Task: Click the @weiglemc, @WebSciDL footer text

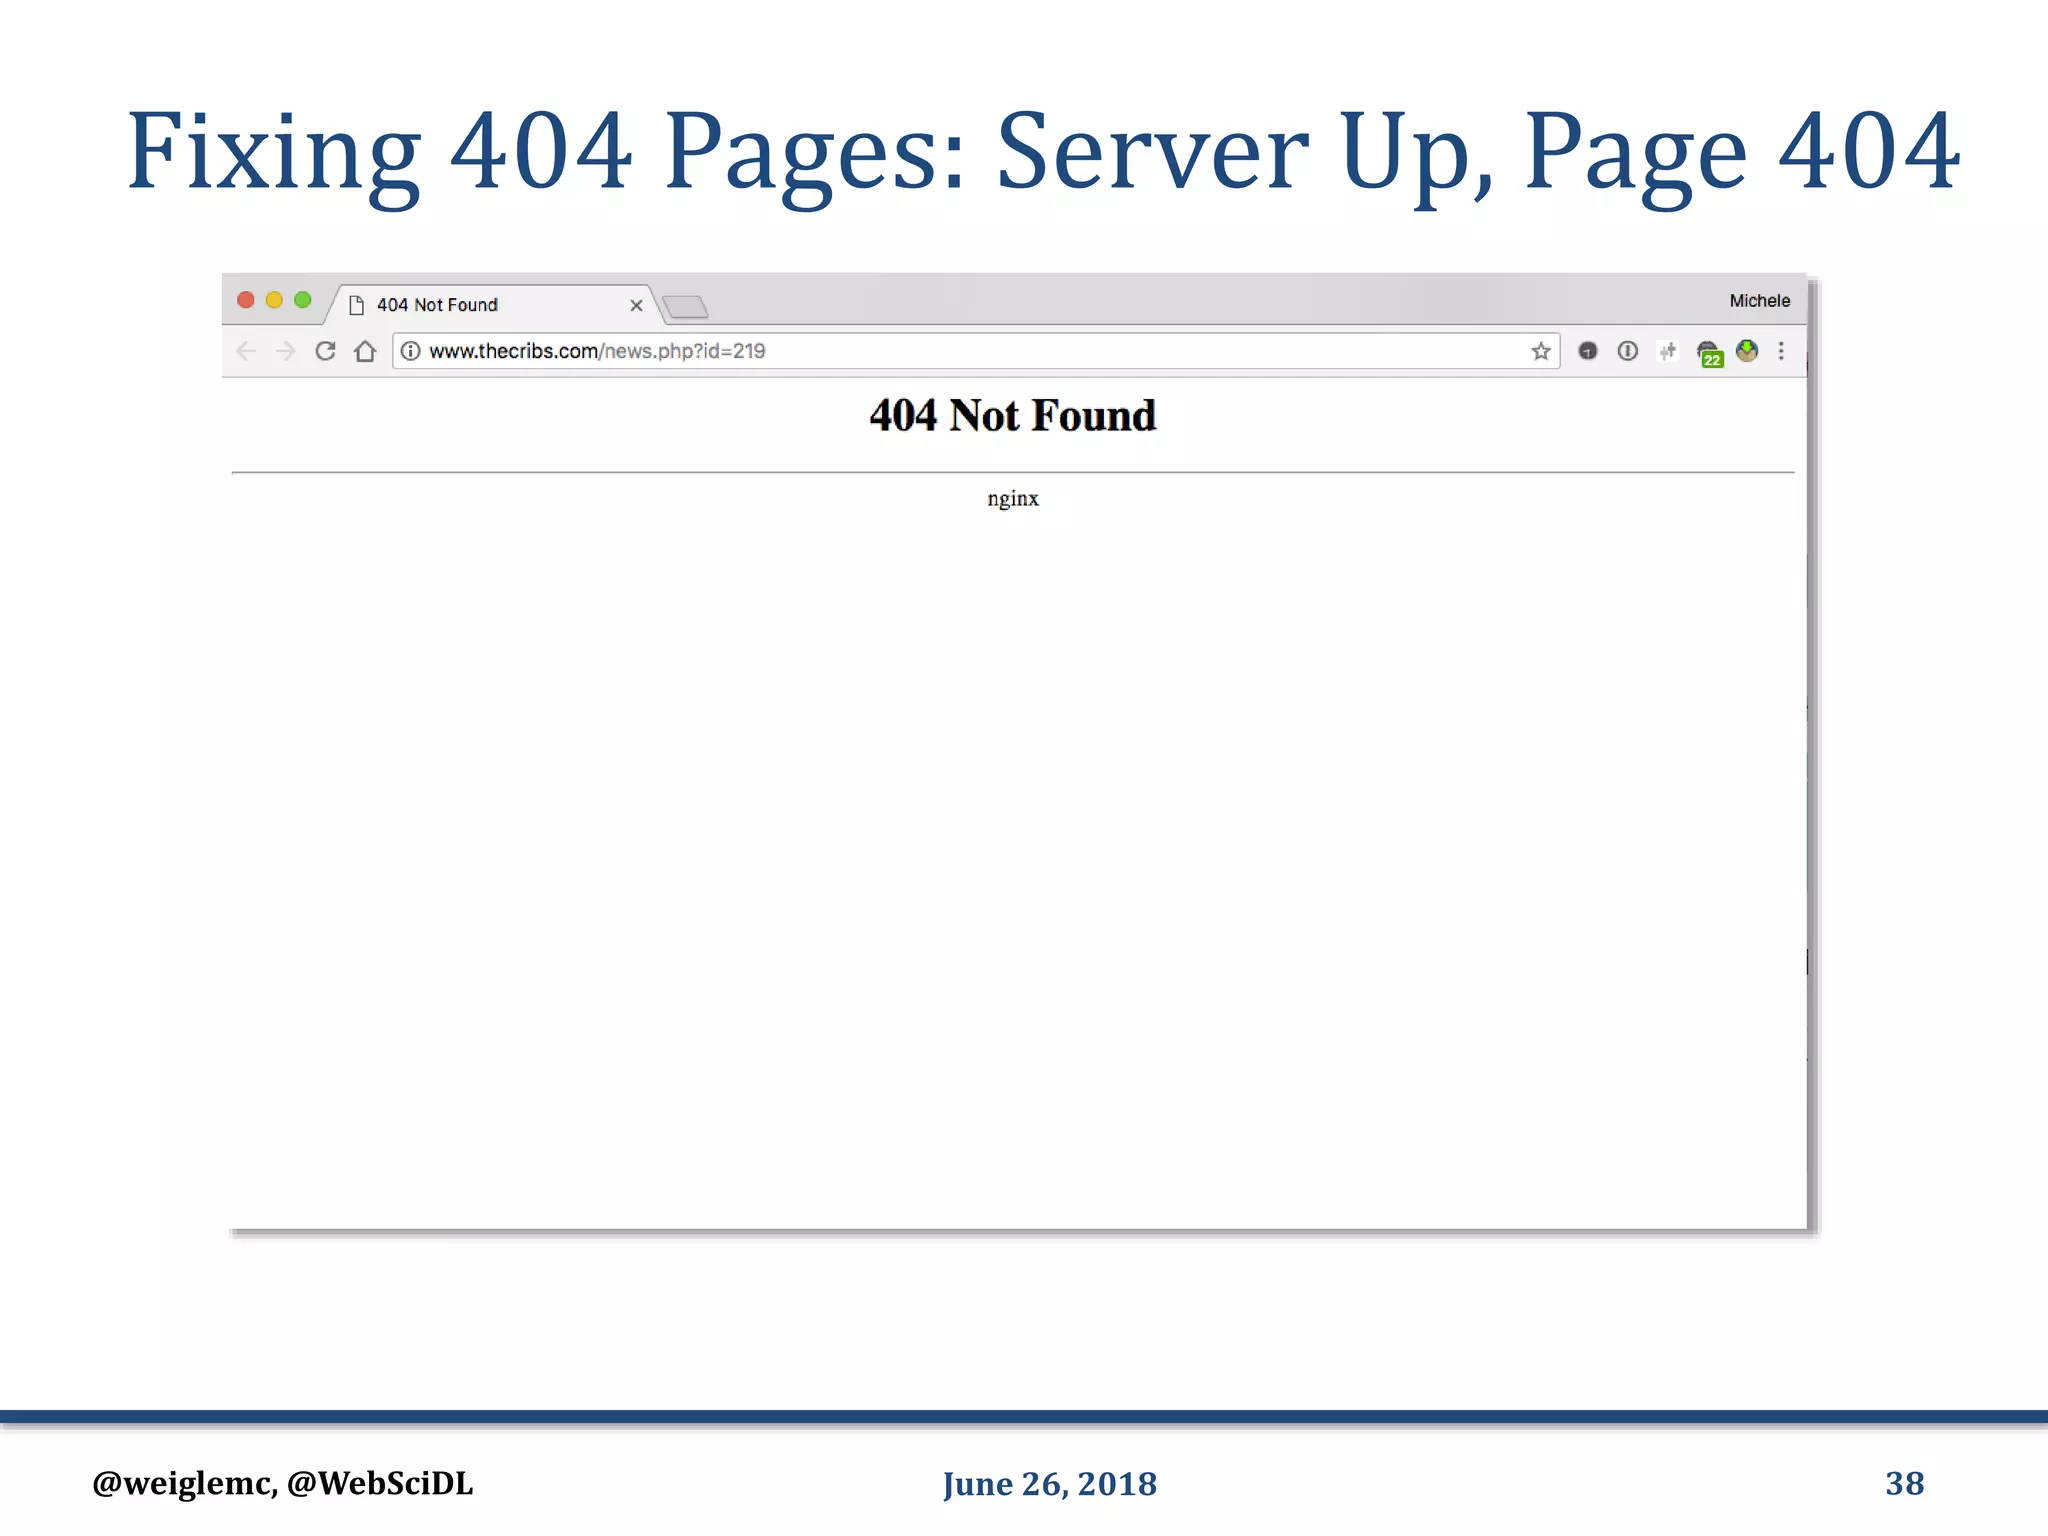Action: pyautogui.click(x=283, y=1483)
